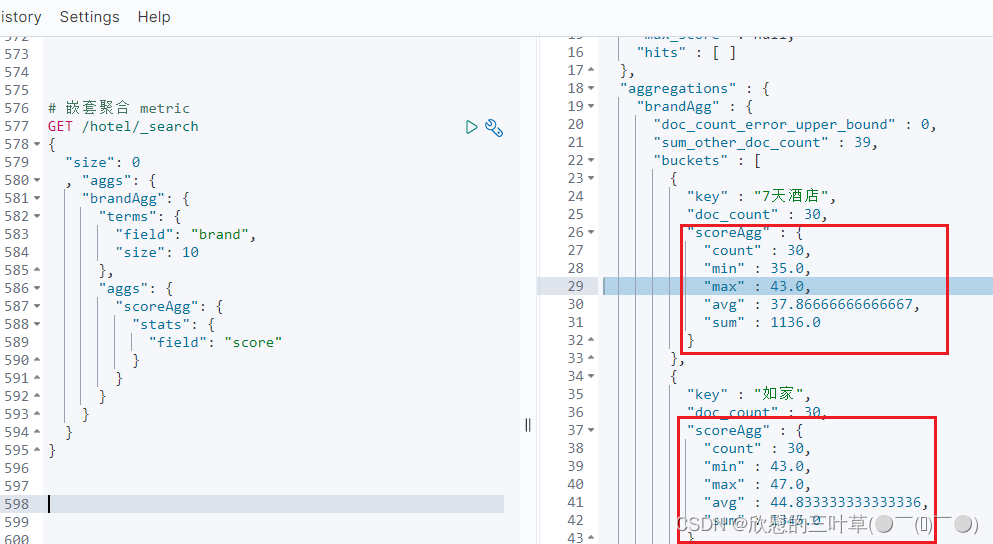Fold the closing brace at line 585

point(37,270)
